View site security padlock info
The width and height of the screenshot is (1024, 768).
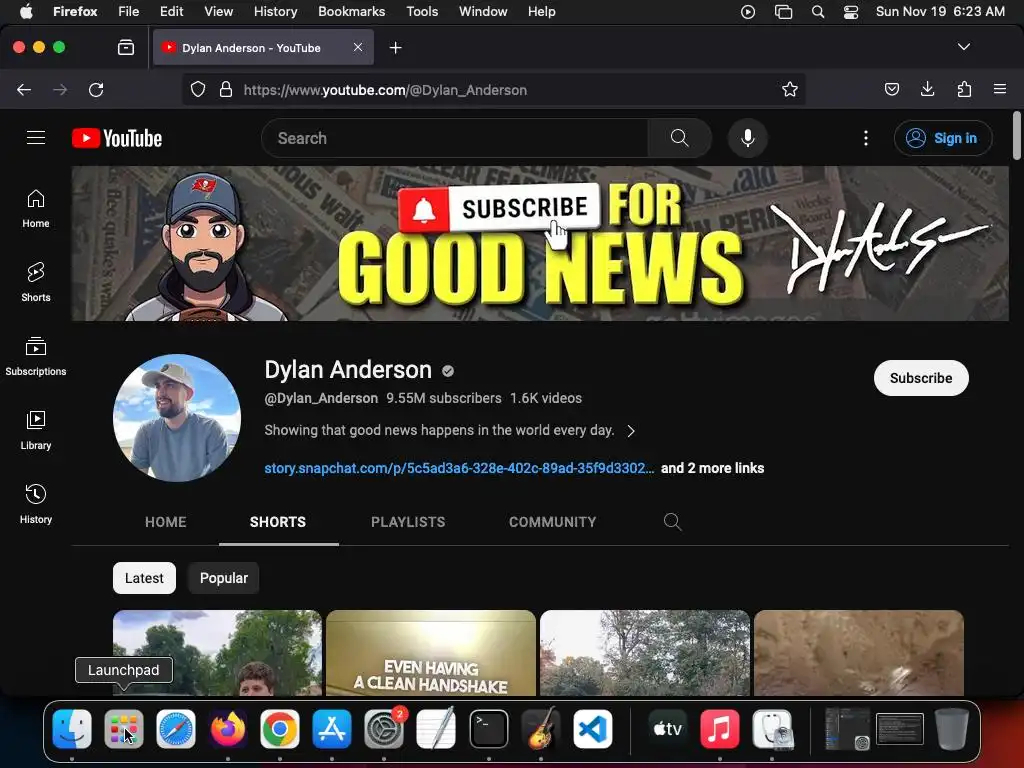[226, 89]
